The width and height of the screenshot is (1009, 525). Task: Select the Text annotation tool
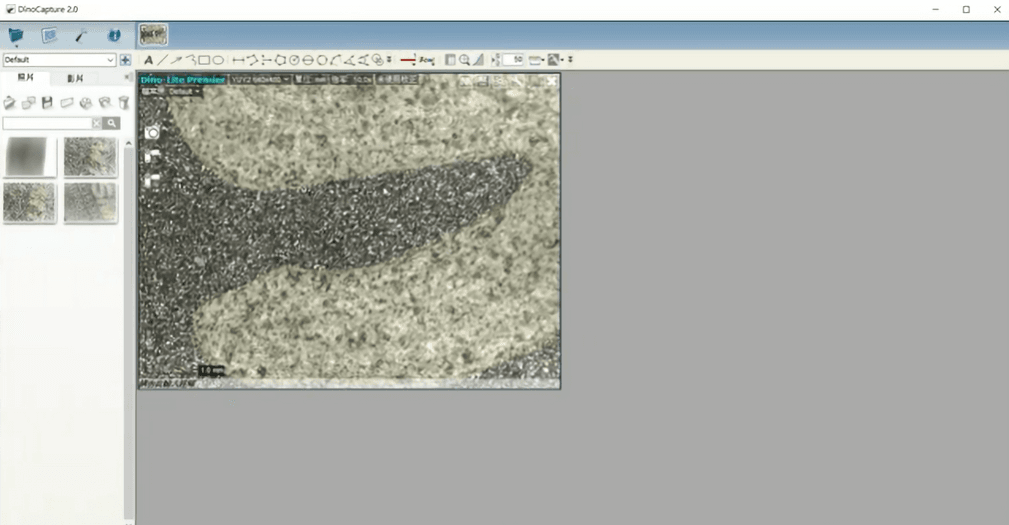pyautogui.click(x=148, y=60)
